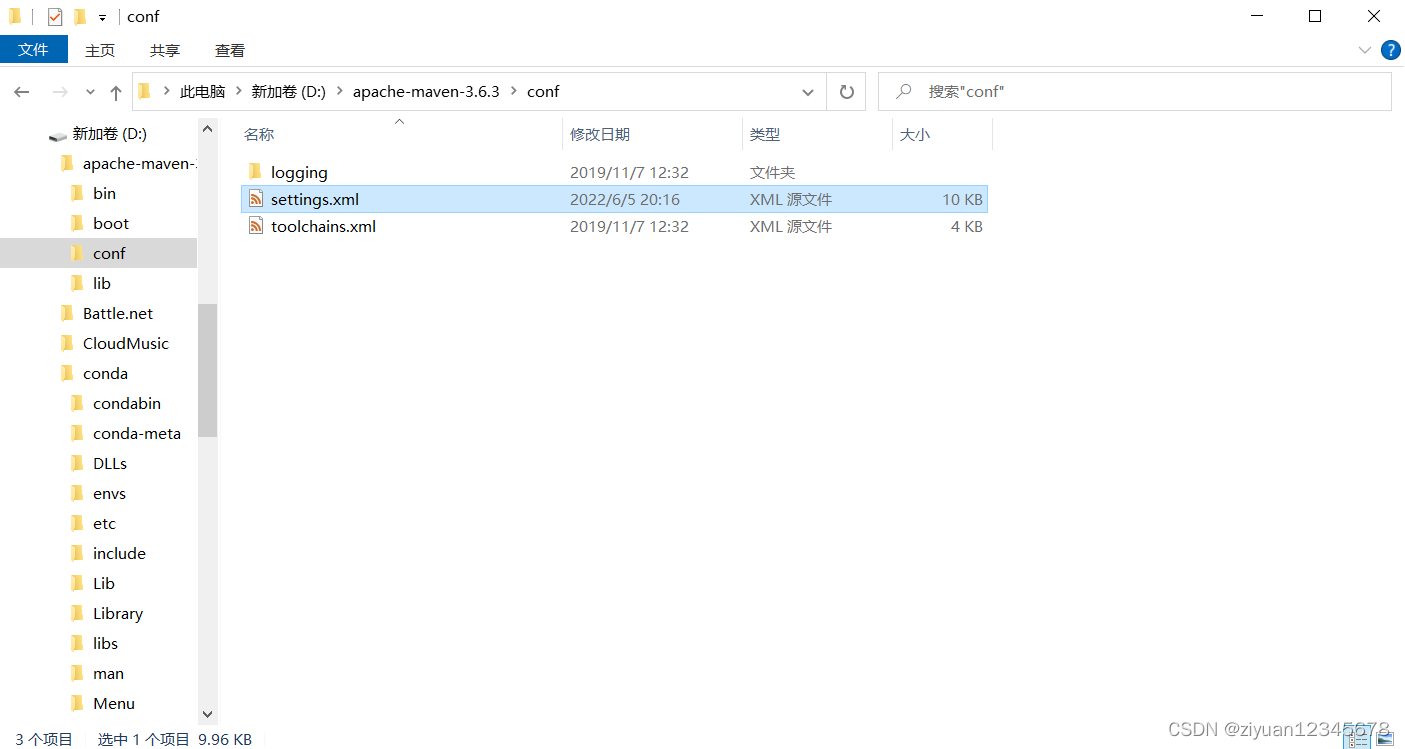Screen dimensions: 1405x749
Task: Open the chevron after 此电脑 breadcrumb
Action: [238, 91]
